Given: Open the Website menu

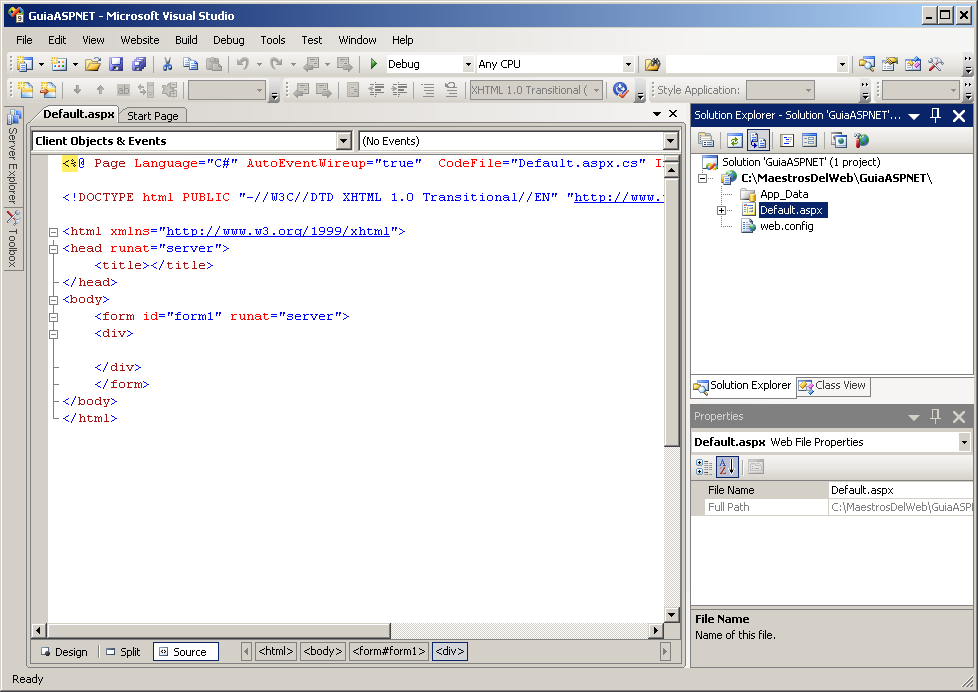Looking at the screenshot, I should [140, 40].
